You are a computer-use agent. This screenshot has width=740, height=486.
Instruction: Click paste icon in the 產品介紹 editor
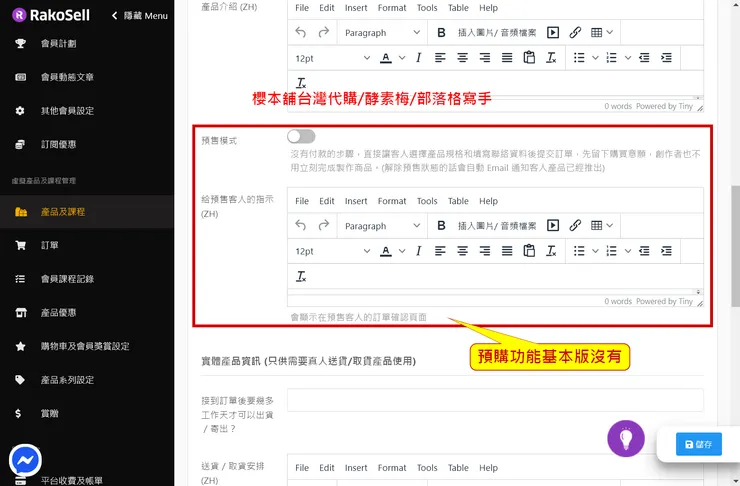[529, 58]
